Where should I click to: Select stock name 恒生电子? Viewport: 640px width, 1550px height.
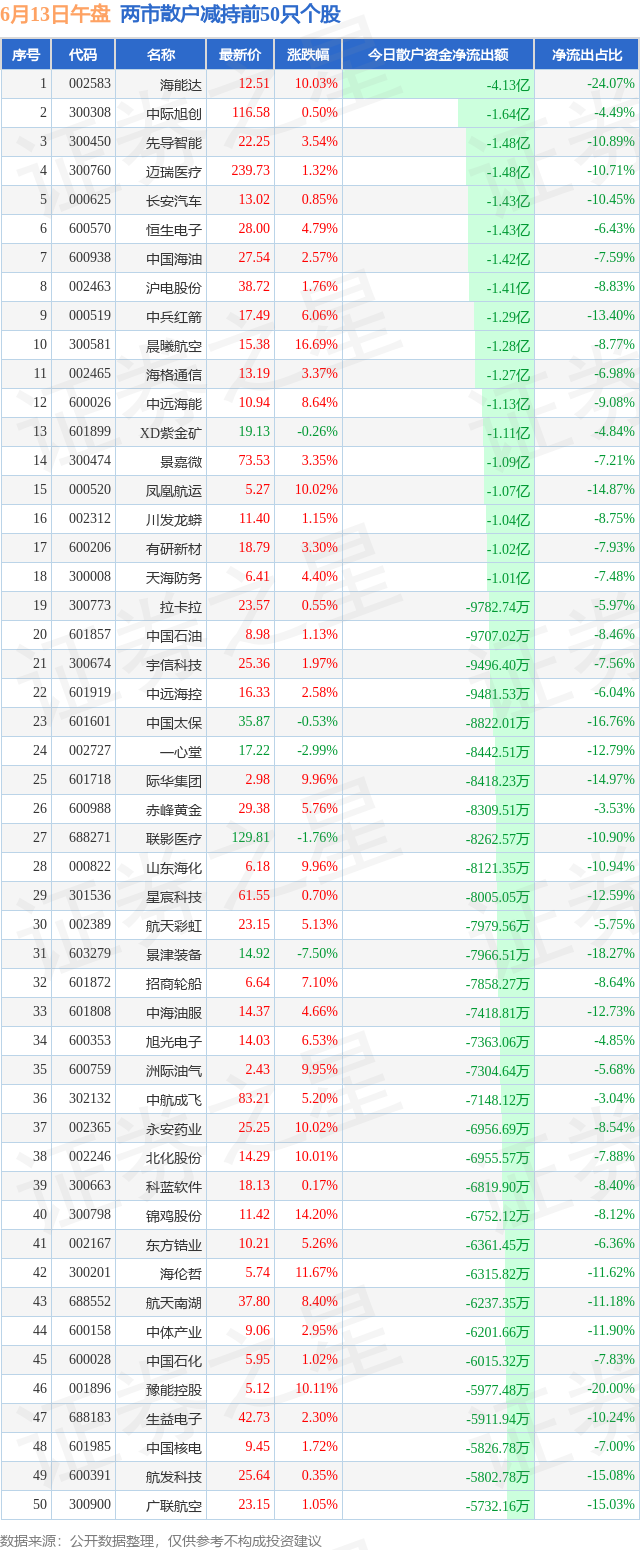pos(174,229)
